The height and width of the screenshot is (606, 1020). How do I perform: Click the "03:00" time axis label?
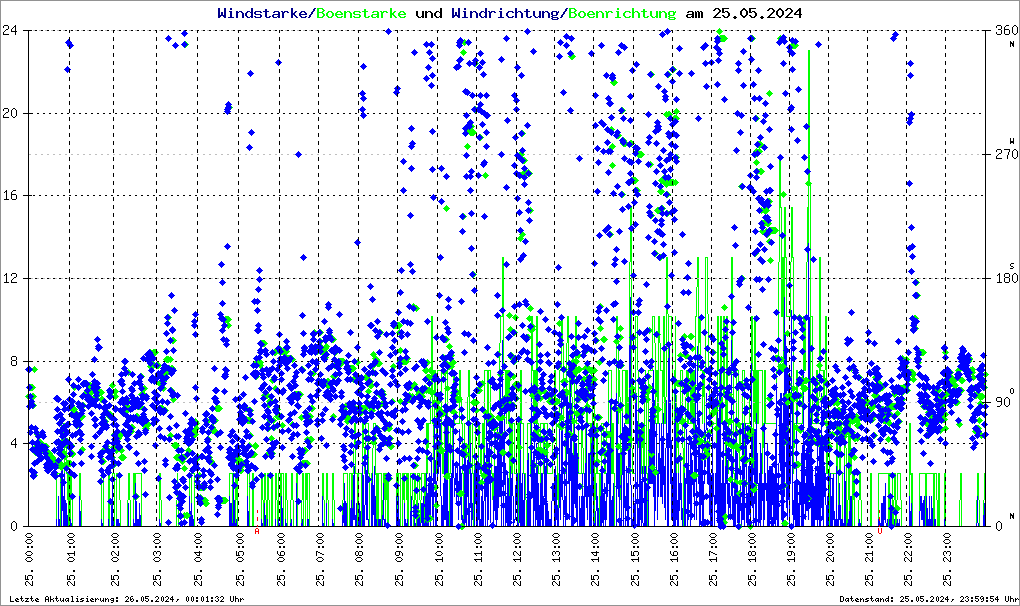tap(157, 547)
